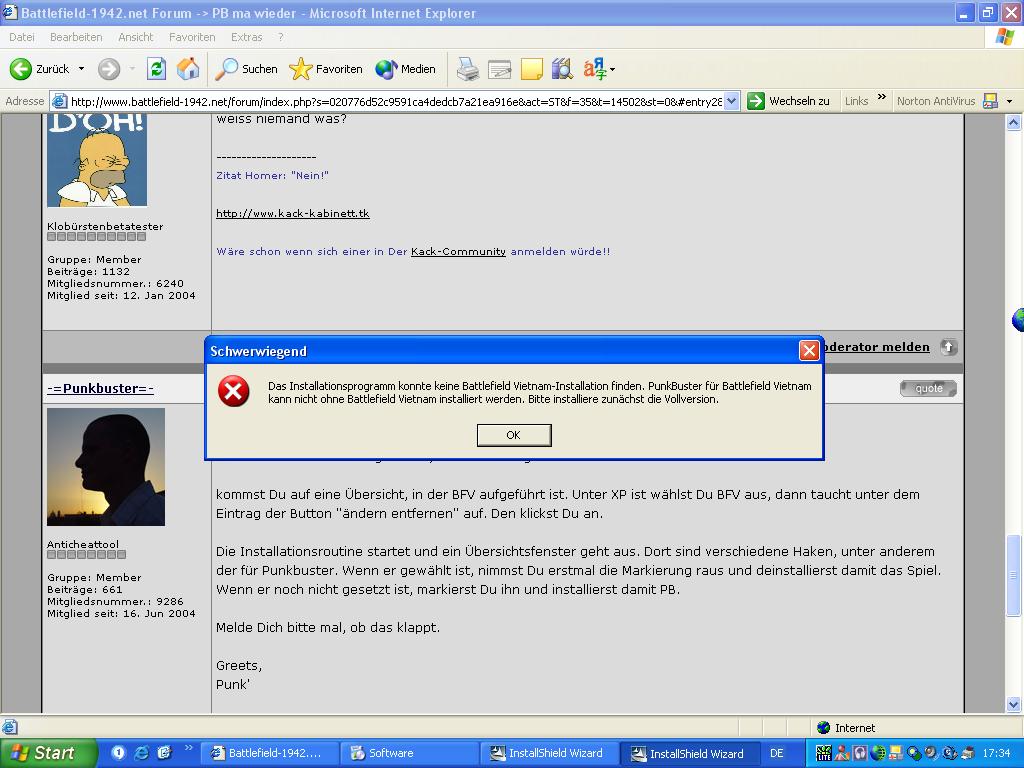Click the Outlook Express quick launch icon
Image resolution: width=1024 pixels, height=768 pixels.
164,752
